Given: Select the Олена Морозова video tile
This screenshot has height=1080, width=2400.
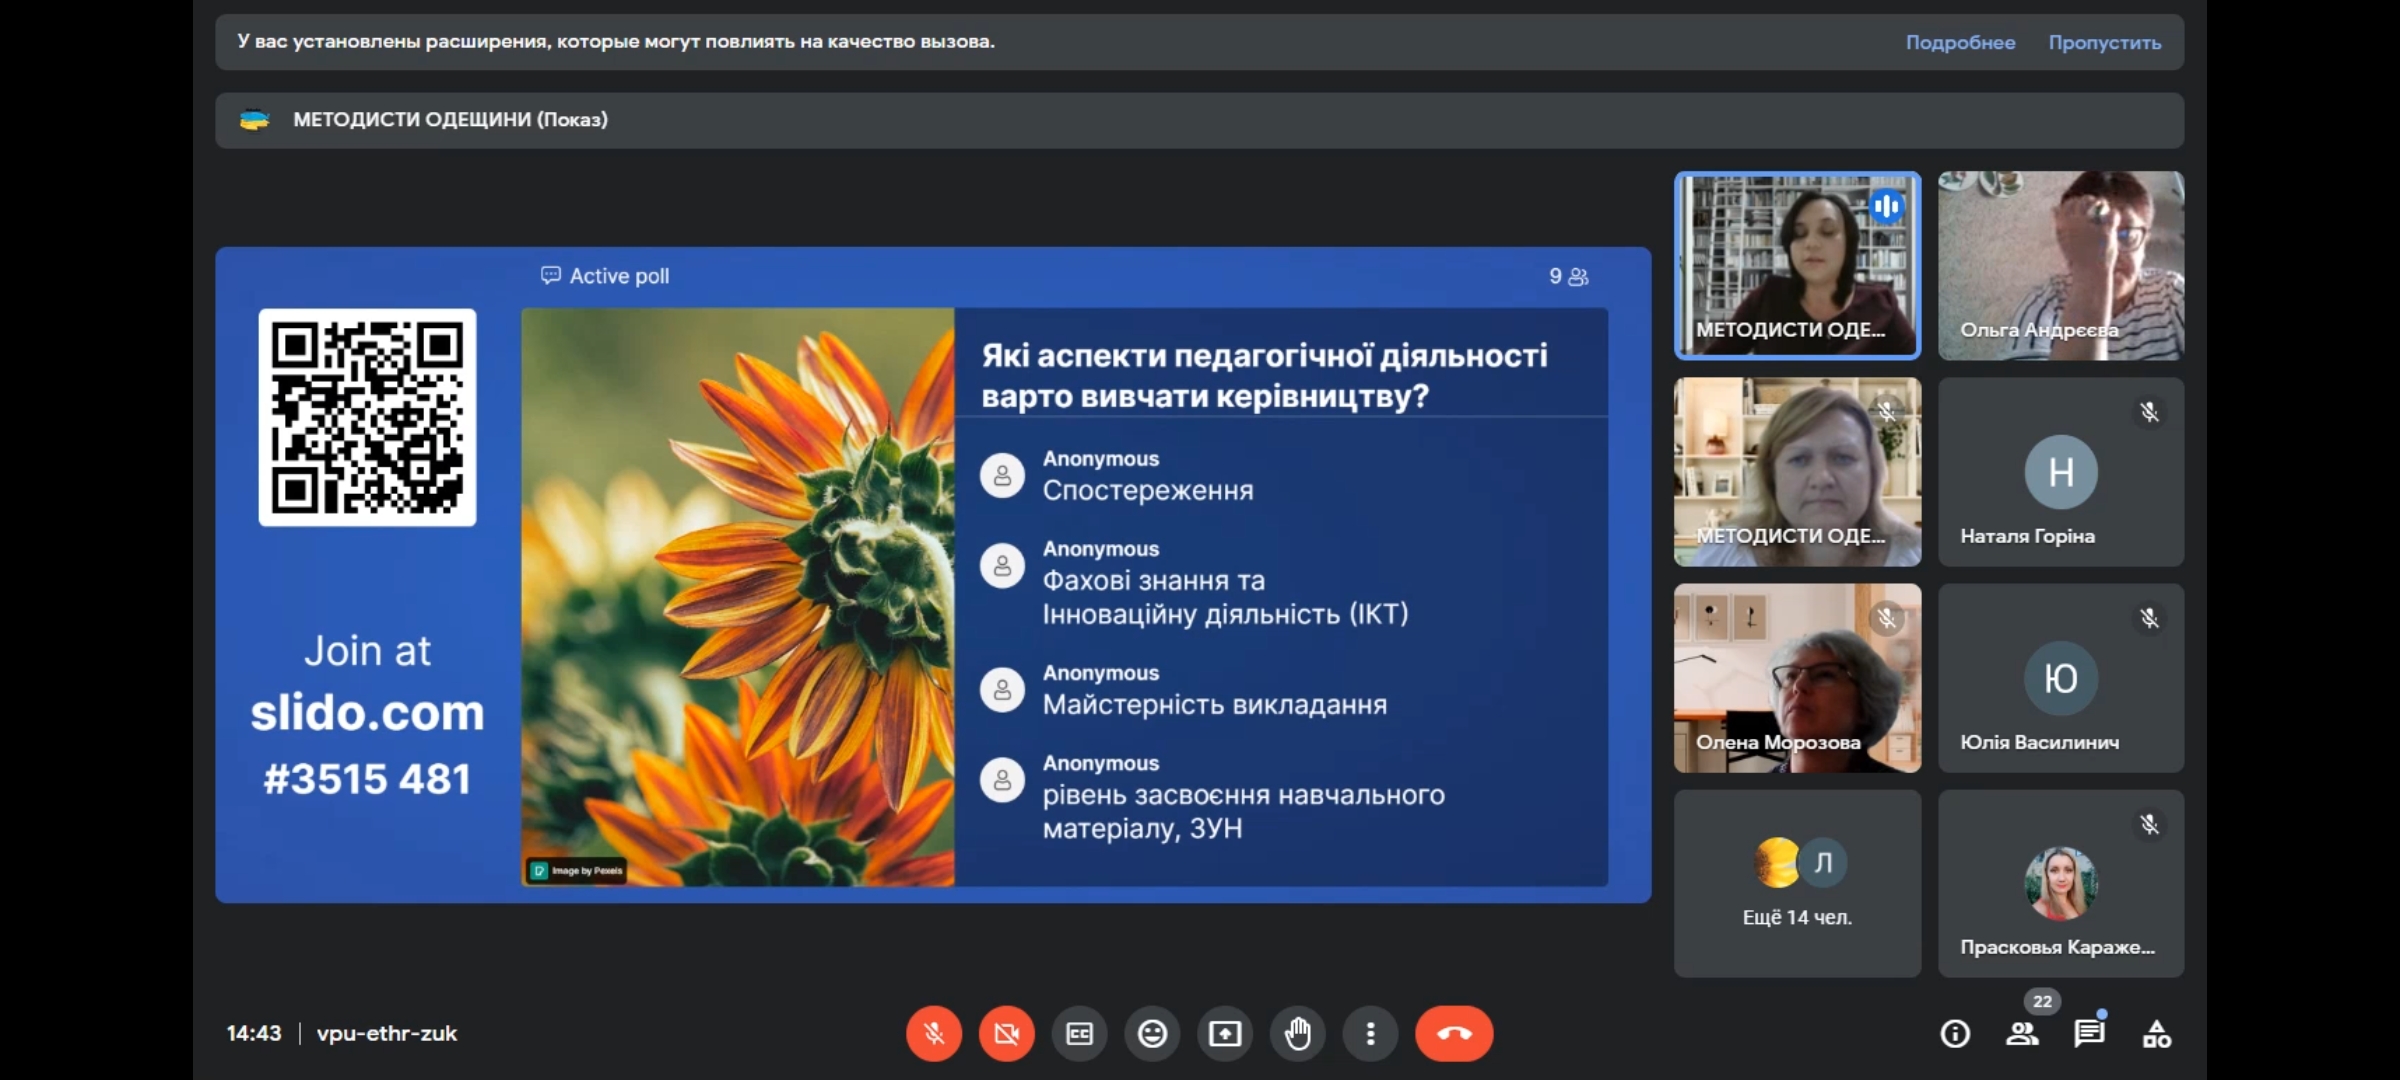Looking at the screenshot, I should (1797, 678).
